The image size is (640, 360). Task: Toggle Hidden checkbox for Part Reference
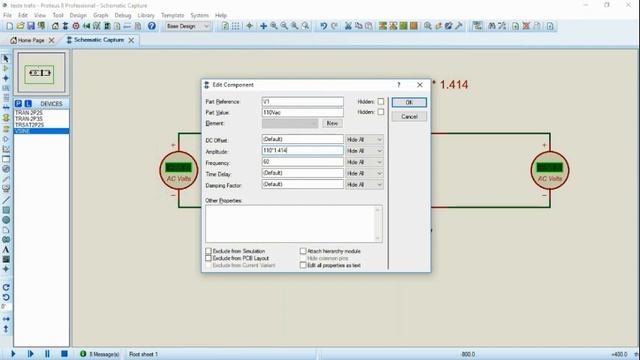pos(381,101)
